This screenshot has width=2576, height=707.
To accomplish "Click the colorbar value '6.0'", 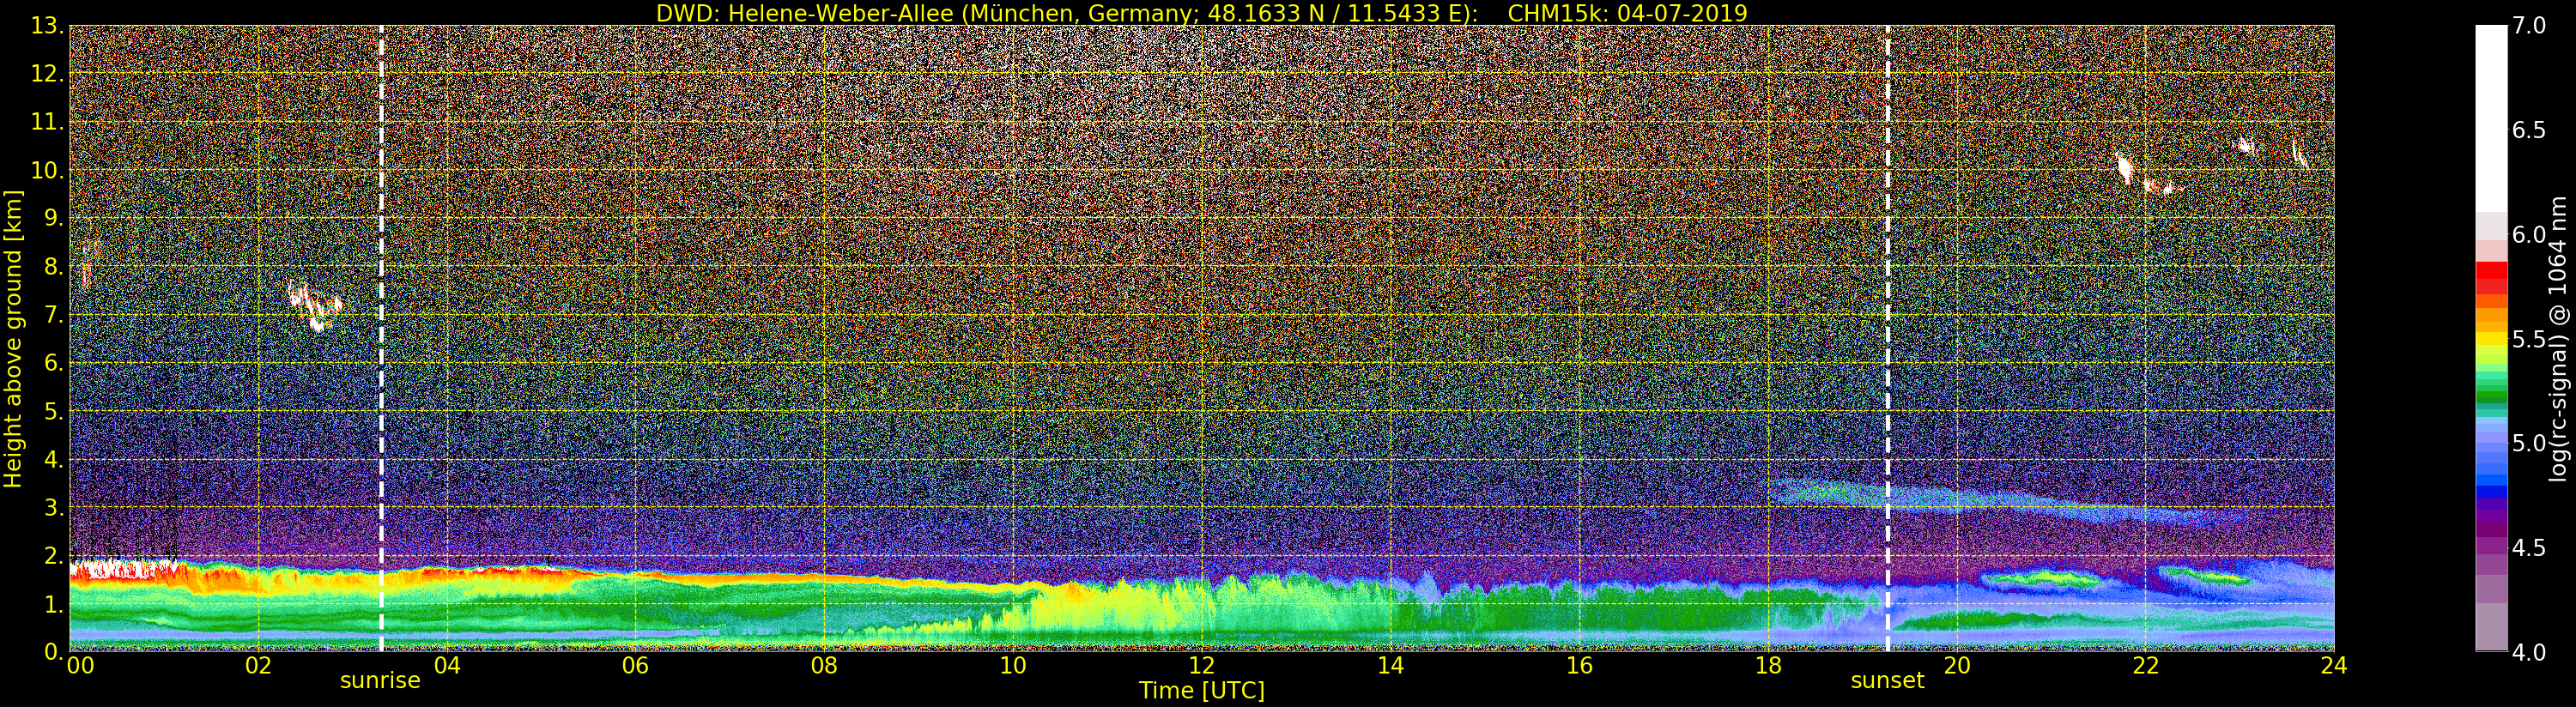I will pos(2529,235).
